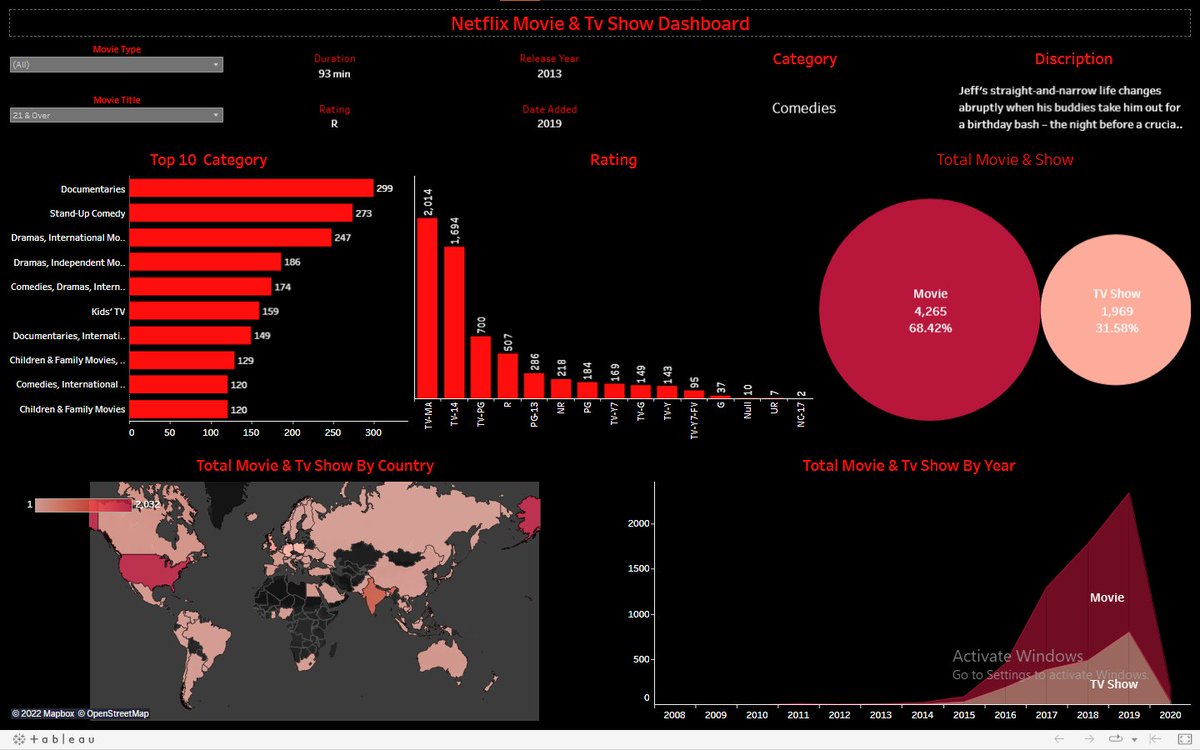This screenshot has height=750, width=1200.
Task: Click the revert-to-original-view icon
Action: coord(1155,739)
